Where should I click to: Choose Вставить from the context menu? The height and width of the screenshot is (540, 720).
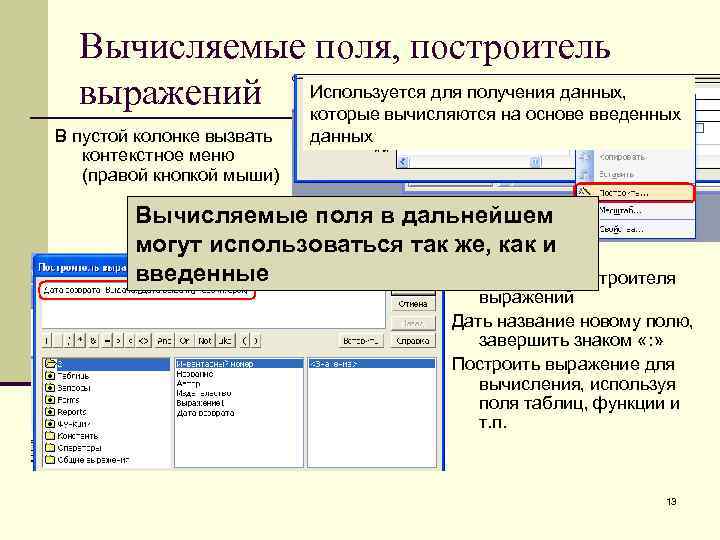[x=635, y=174]
